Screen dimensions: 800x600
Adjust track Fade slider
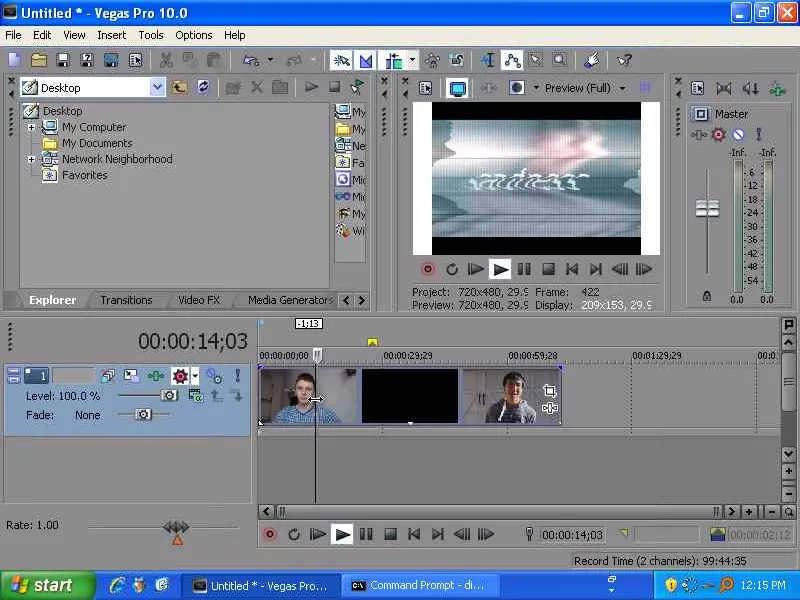143,414
